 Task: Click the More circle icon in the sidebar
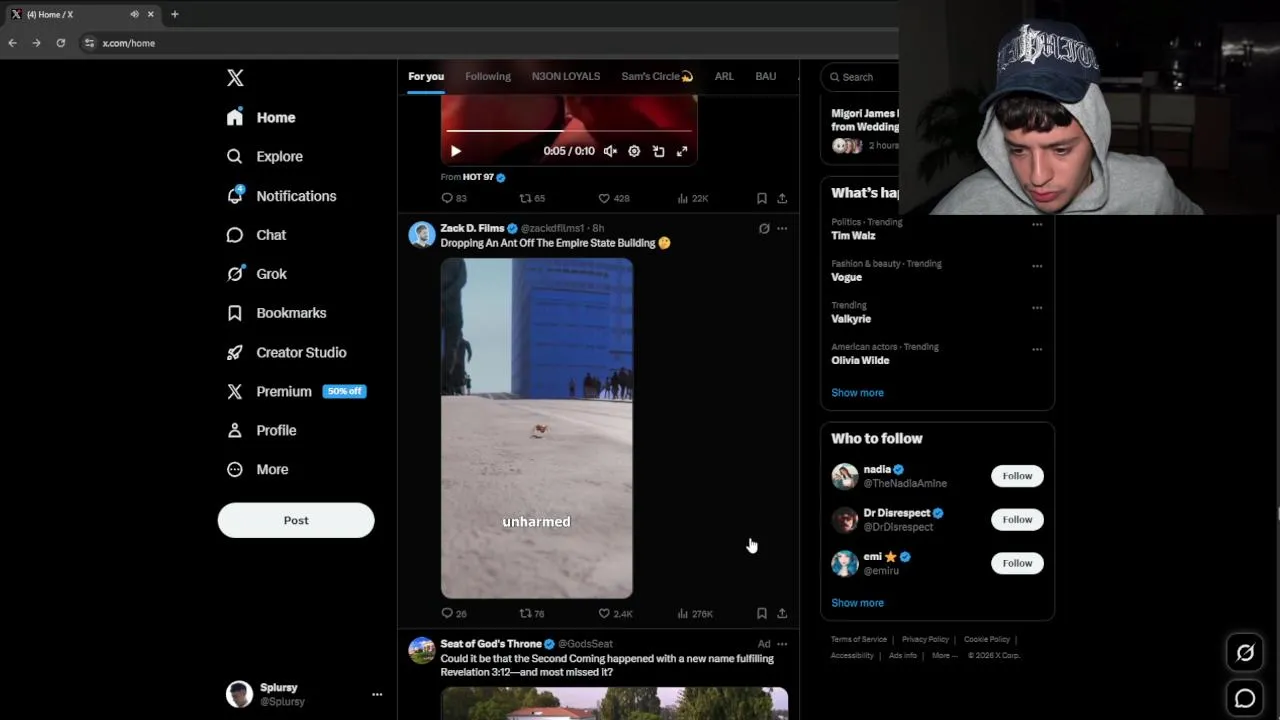(235, 469)
